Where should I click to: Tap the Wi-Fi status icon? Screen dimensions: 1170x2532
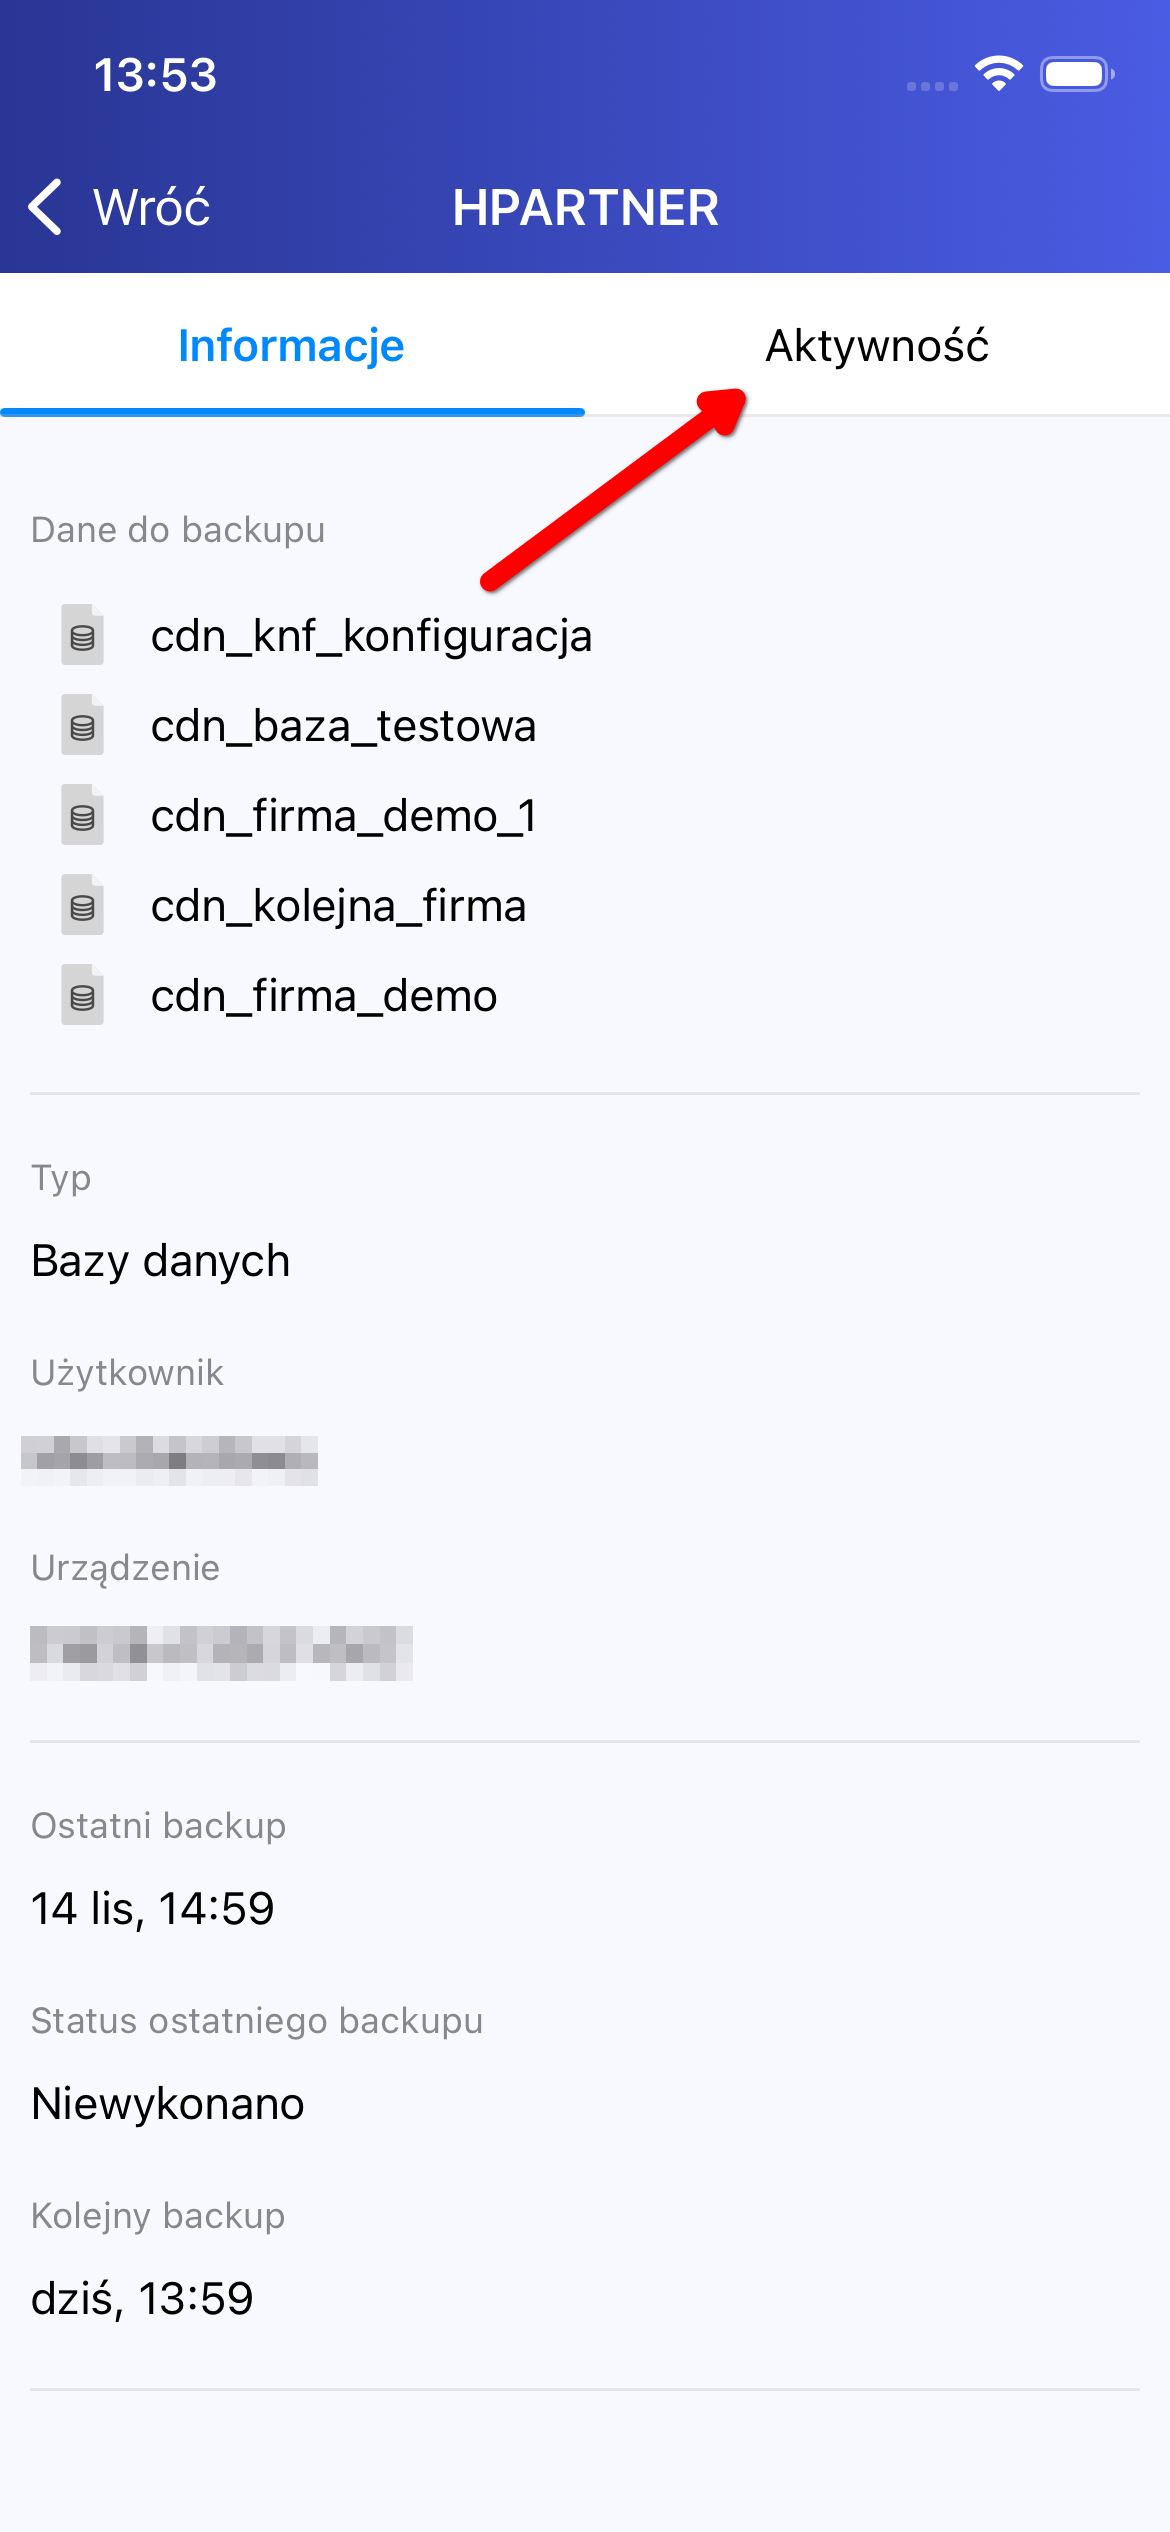998,74
